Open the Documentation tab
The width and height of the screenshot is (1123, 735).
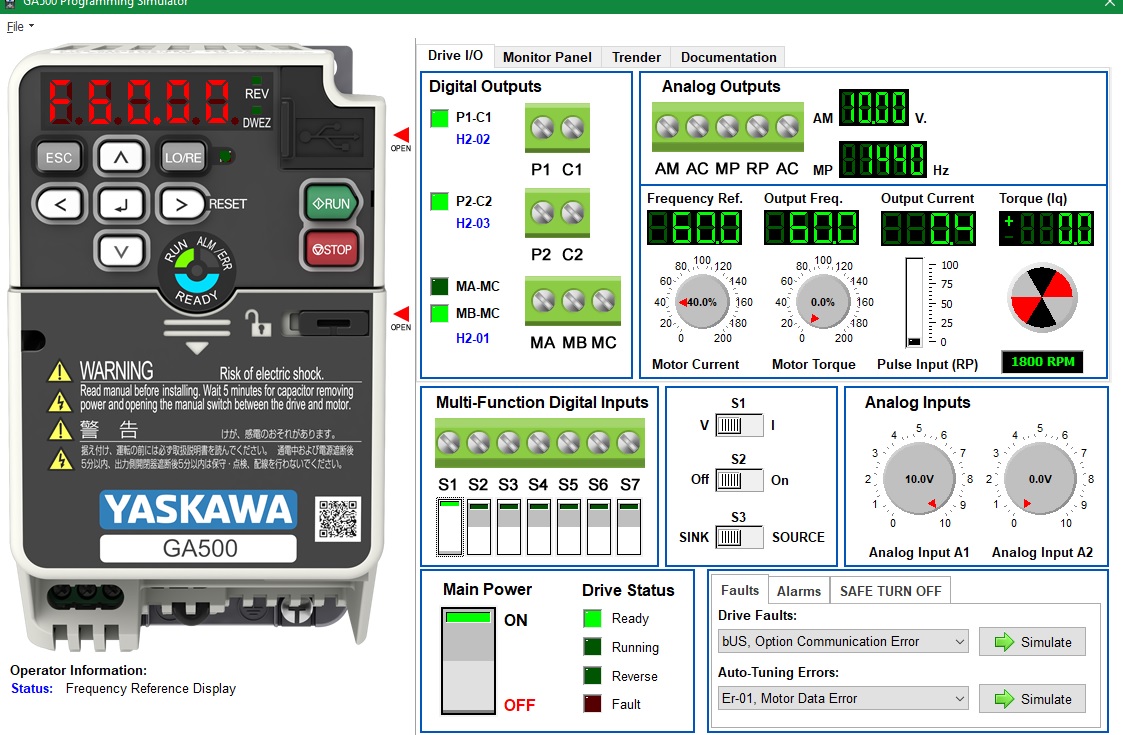coord(728,57)
